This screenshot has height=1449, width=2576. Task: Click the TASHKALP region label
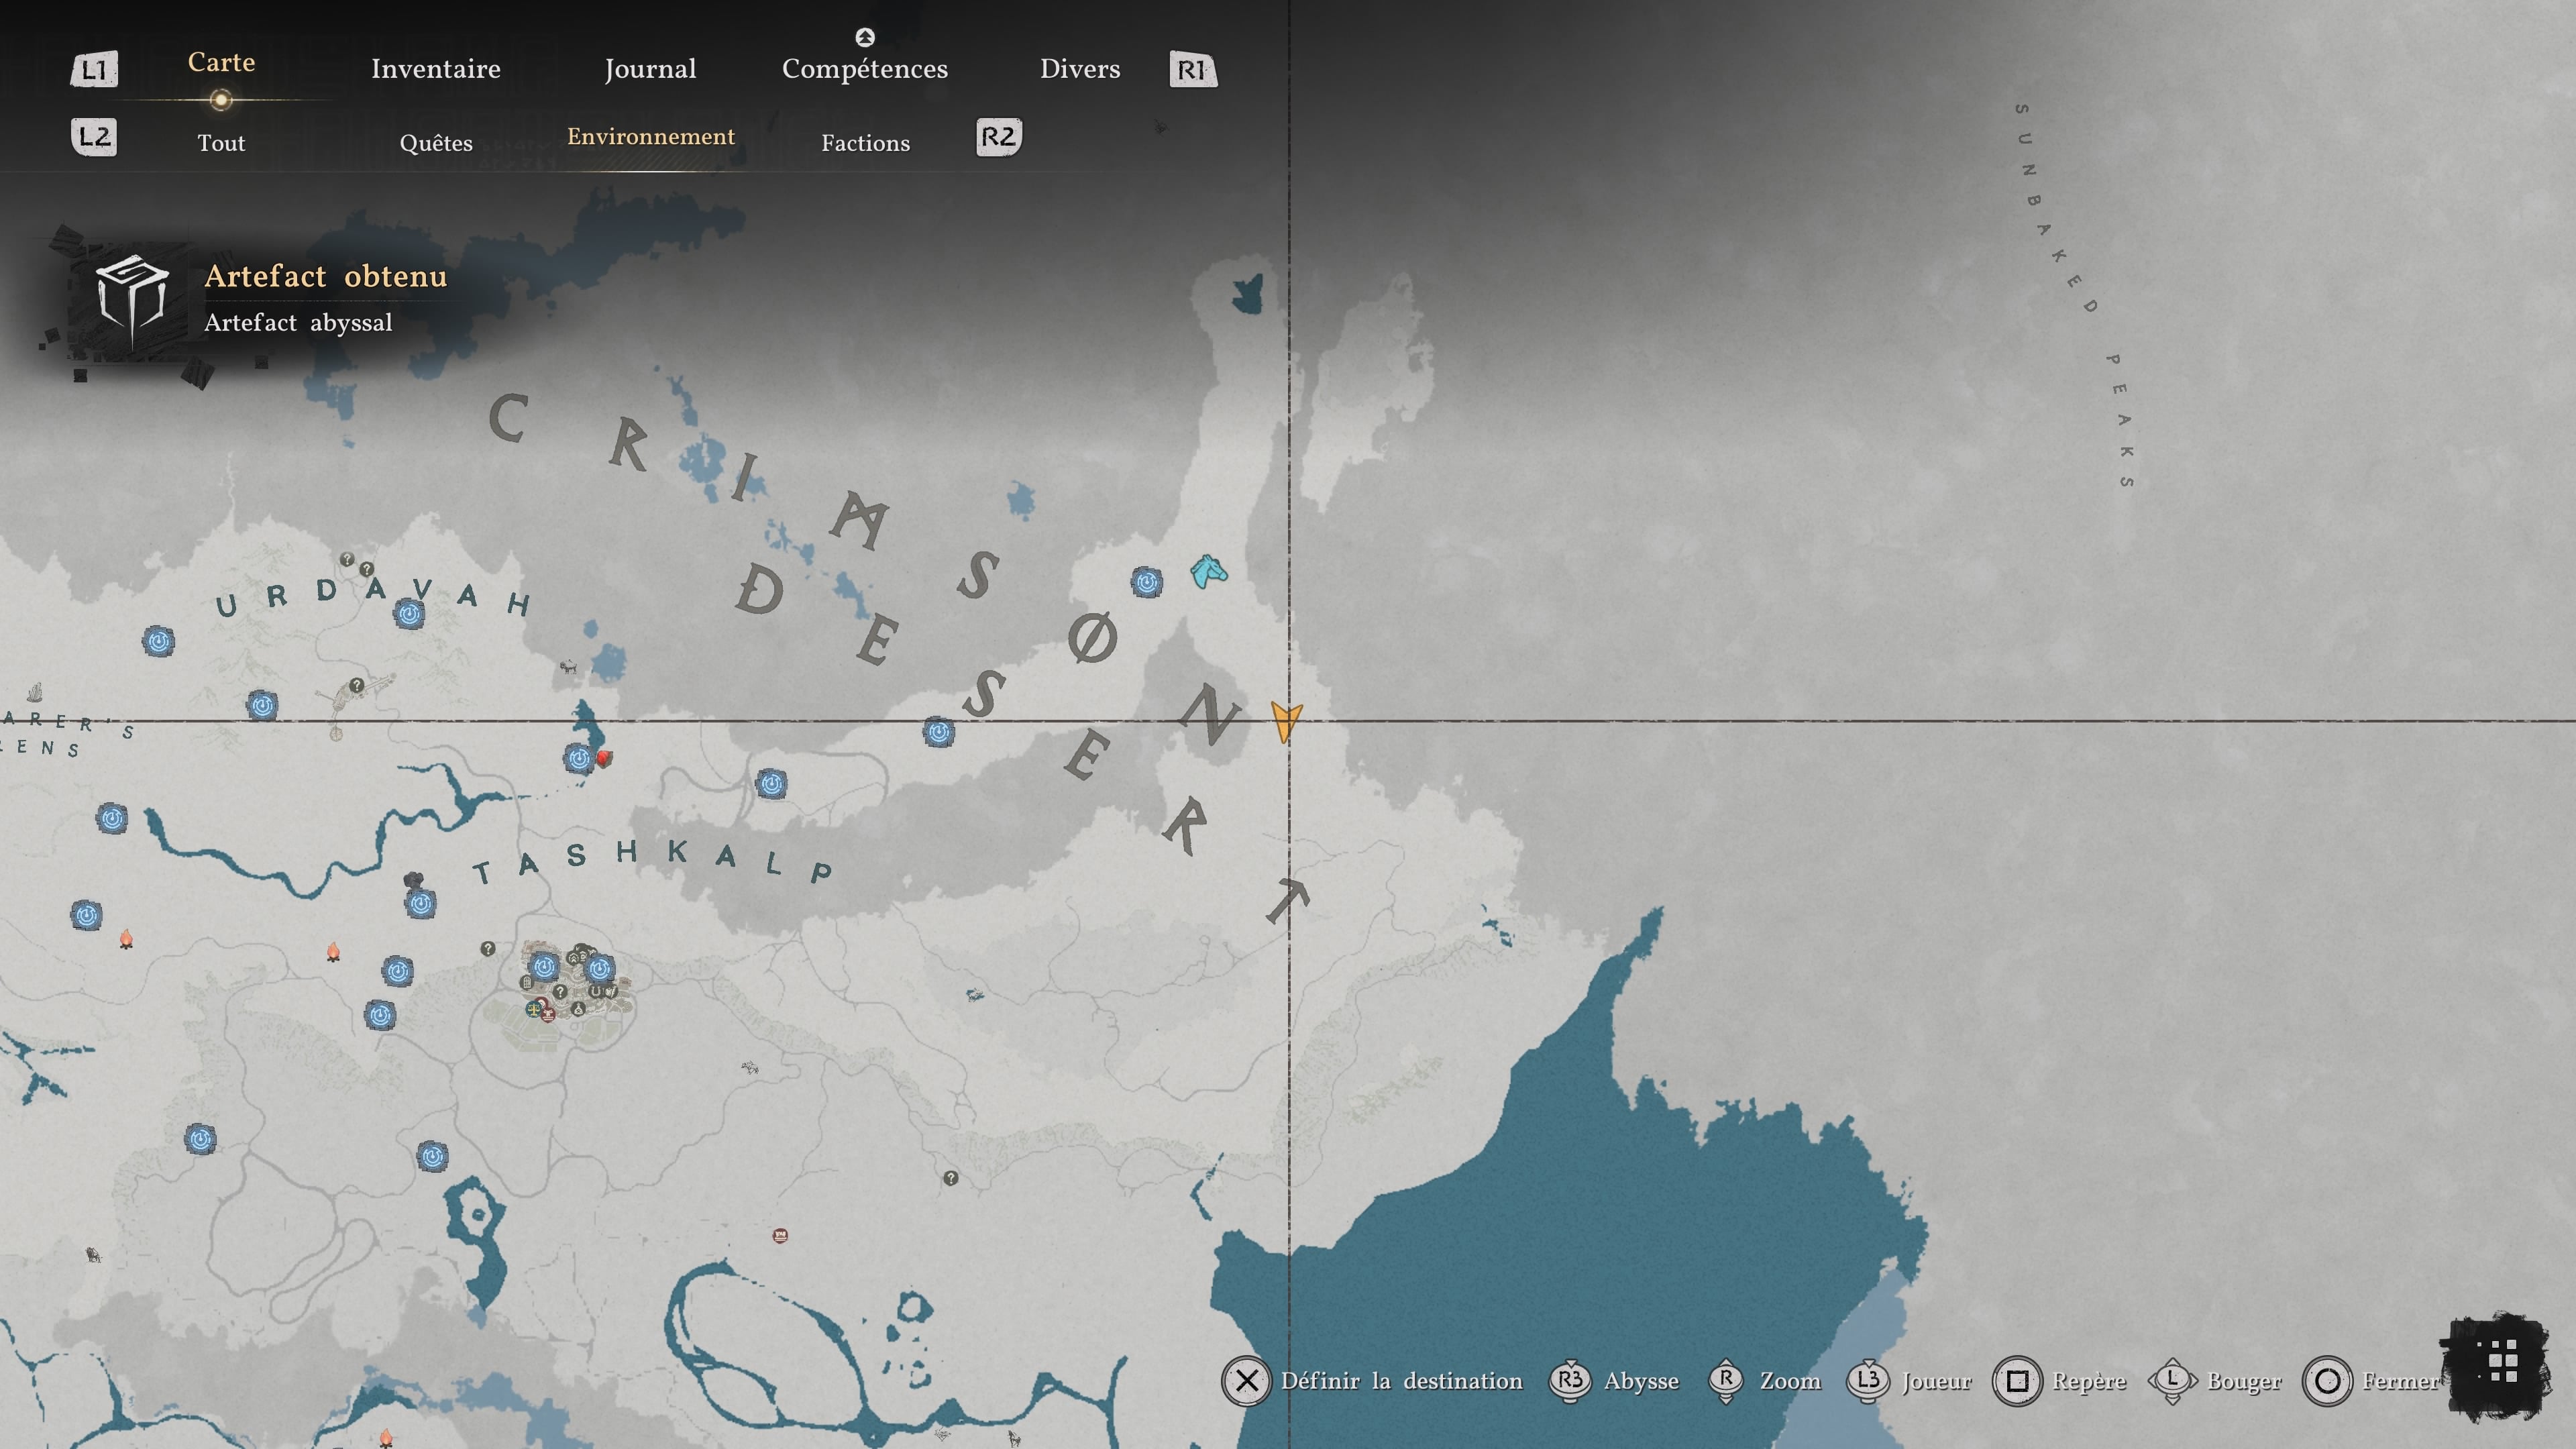coord(652,862)
